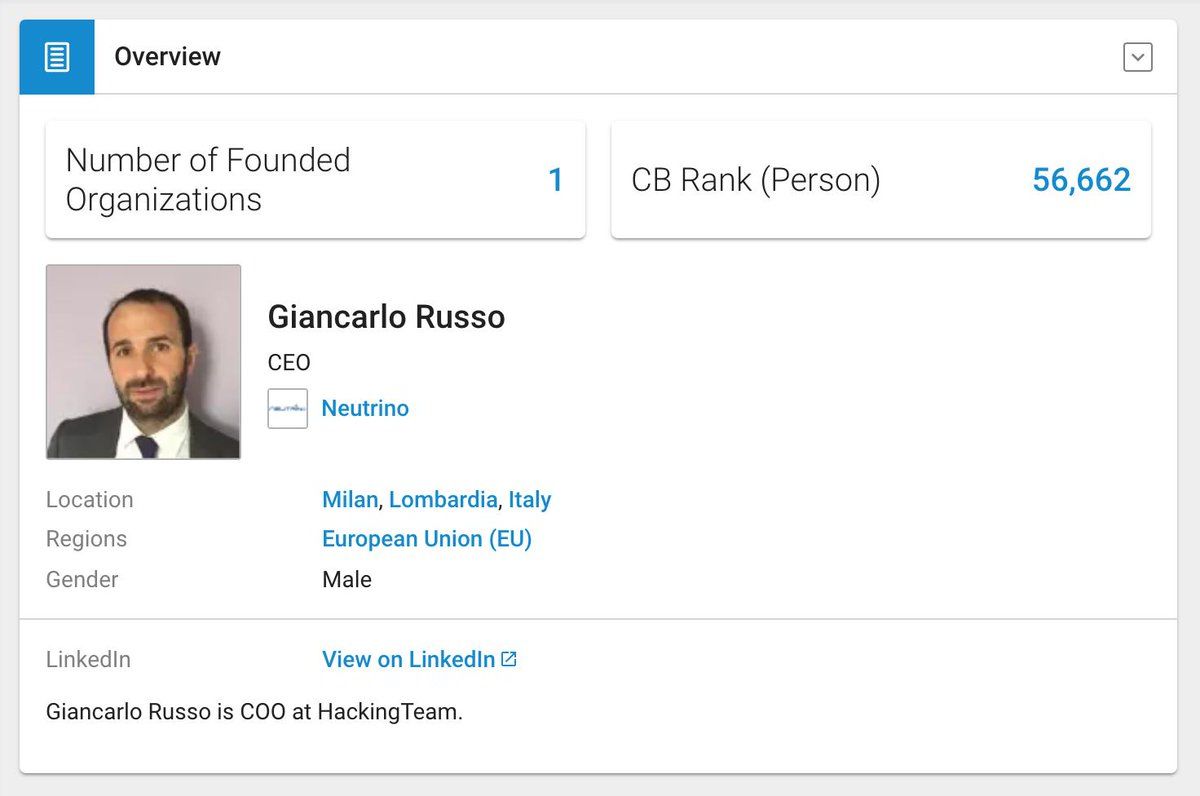Open the Italy location link
This screenshot has width=1200, height=796.
(530, 499)
